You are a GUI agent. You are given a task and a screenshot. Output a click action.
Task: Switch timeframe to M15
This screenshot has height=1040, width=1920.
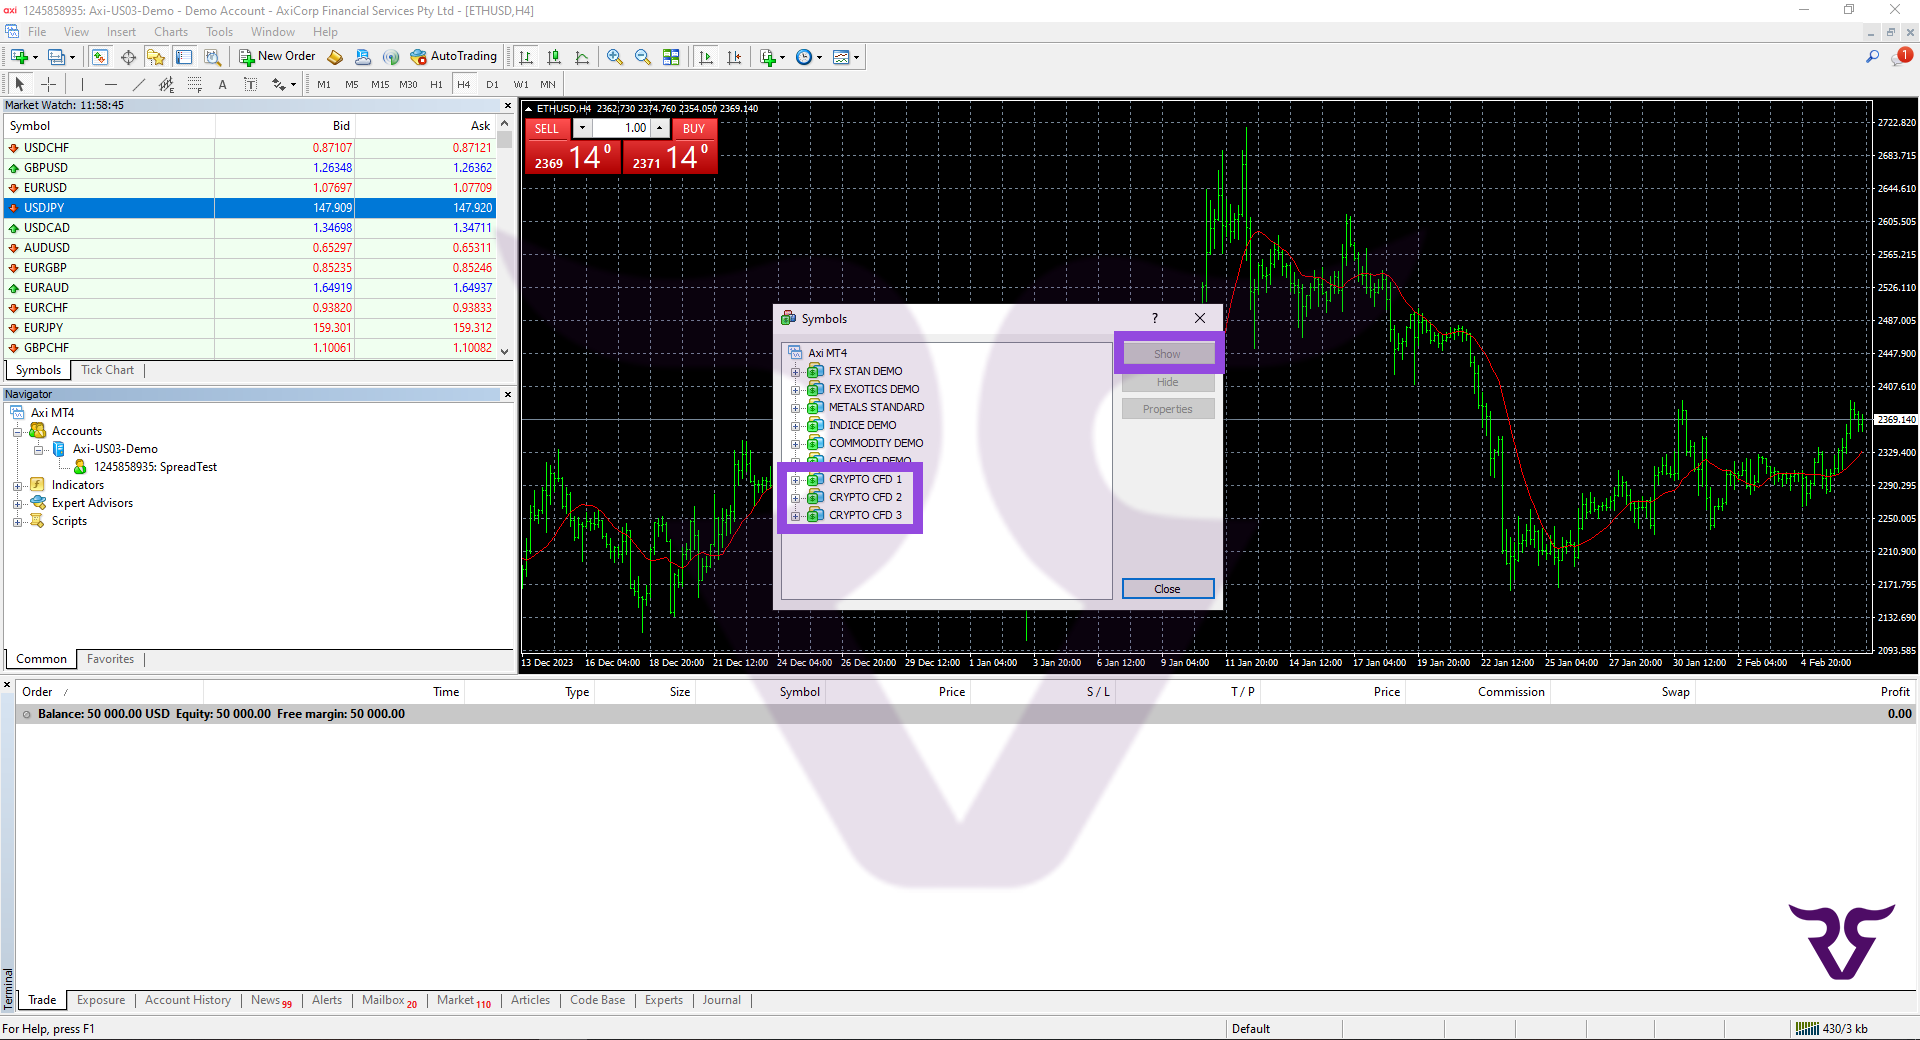pyautogui.click(x=380, y=85)
